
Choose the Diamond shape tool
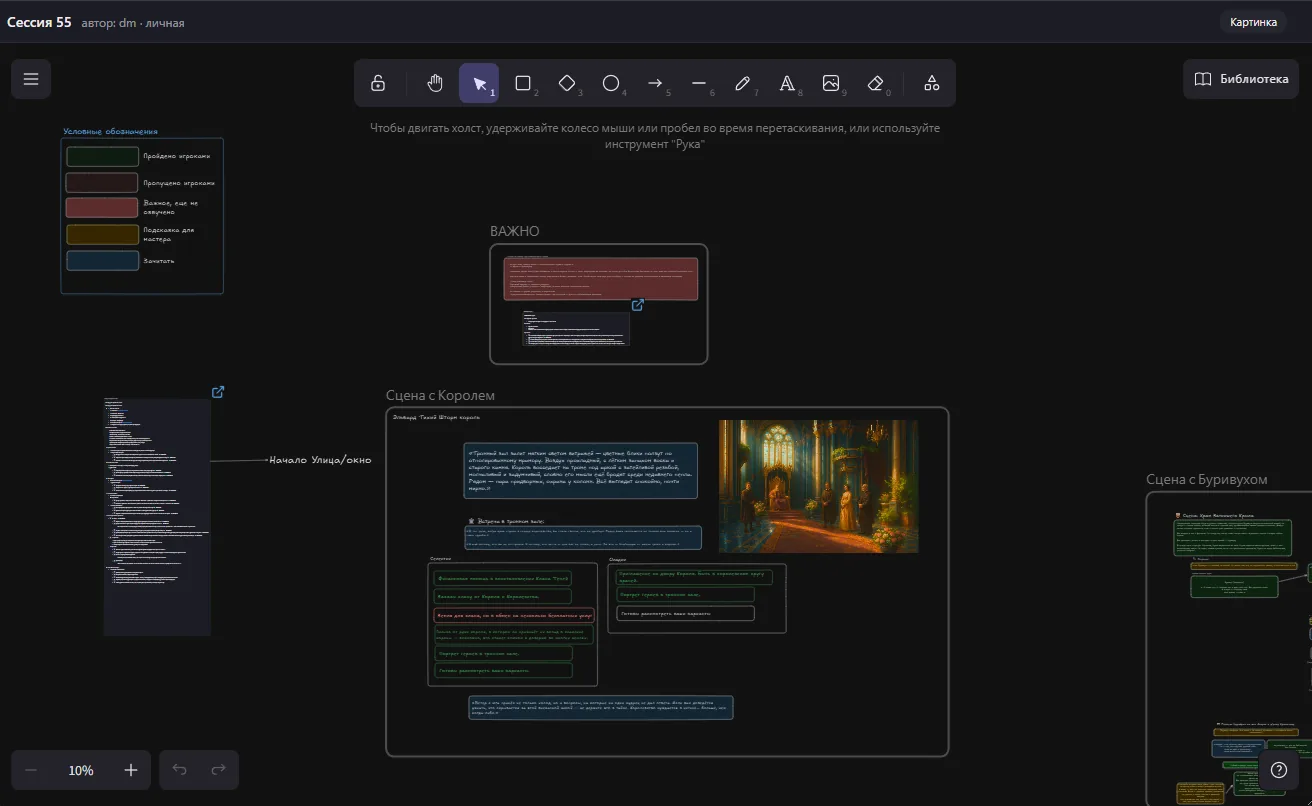tap(567, 83)
